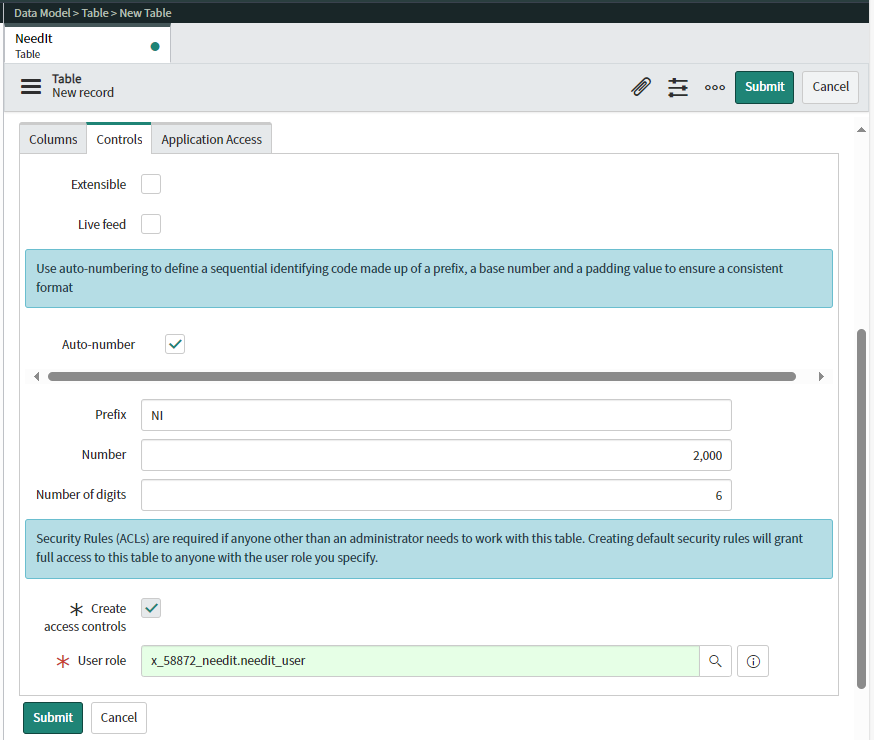This screenshot has height=740, width=874.
Task: Click into the Prefix field
Action: click(436, 415)
